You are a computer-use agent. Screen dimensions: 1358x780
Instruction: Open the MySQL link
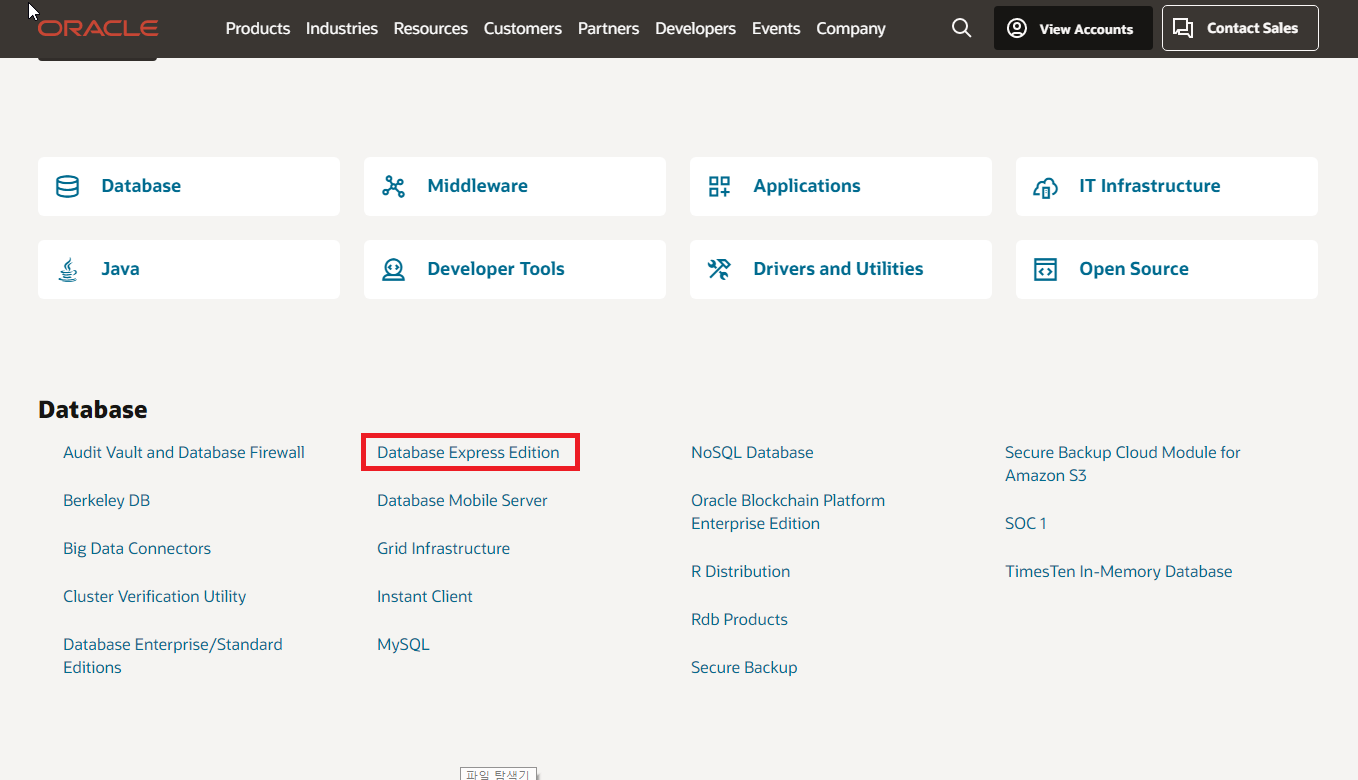(403, 644)
